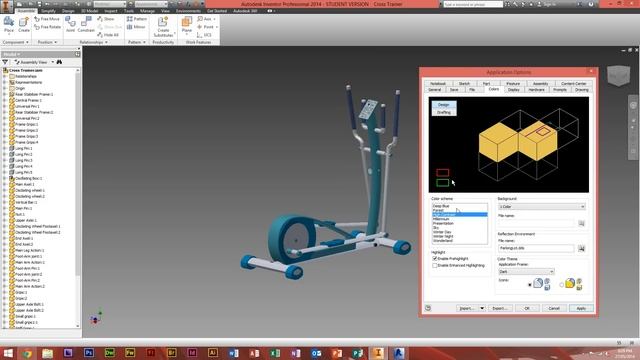Image resolution: width=640 pixels, height=360 pixels.
Task: Select the Pattern component tool
Action: 137,19
